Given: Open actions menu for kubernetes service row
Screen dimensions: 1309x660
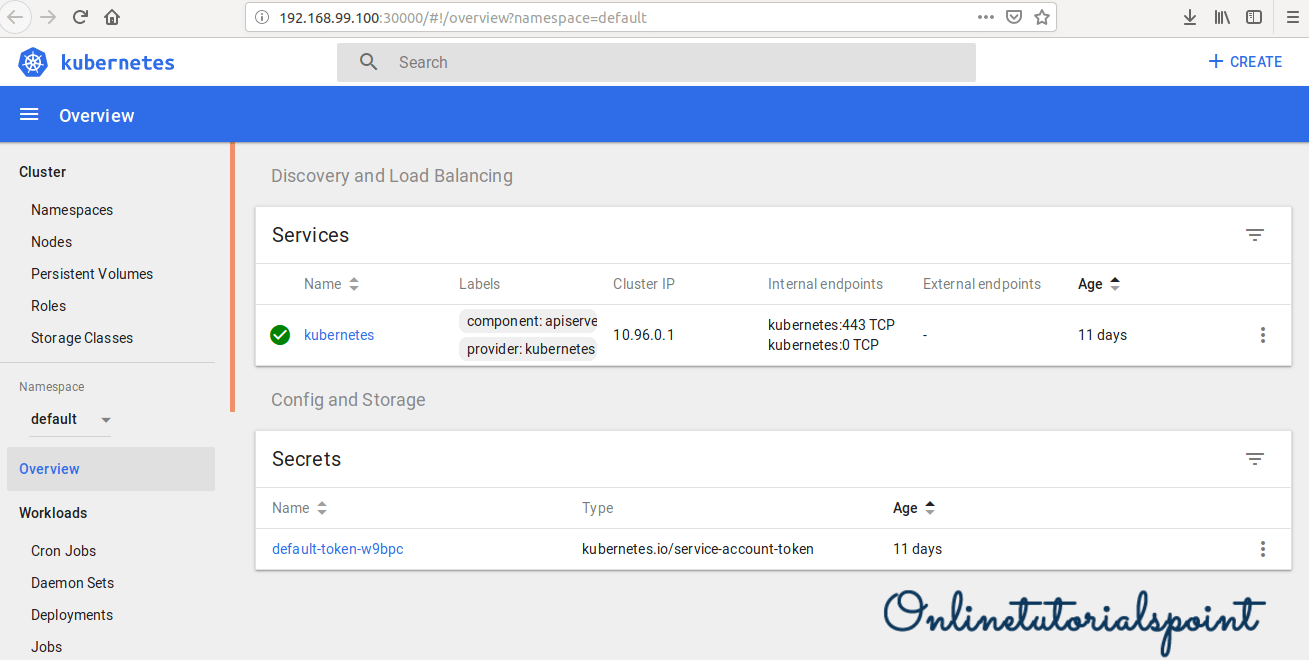Looking at the screenshot, I should coord(1263,335).
